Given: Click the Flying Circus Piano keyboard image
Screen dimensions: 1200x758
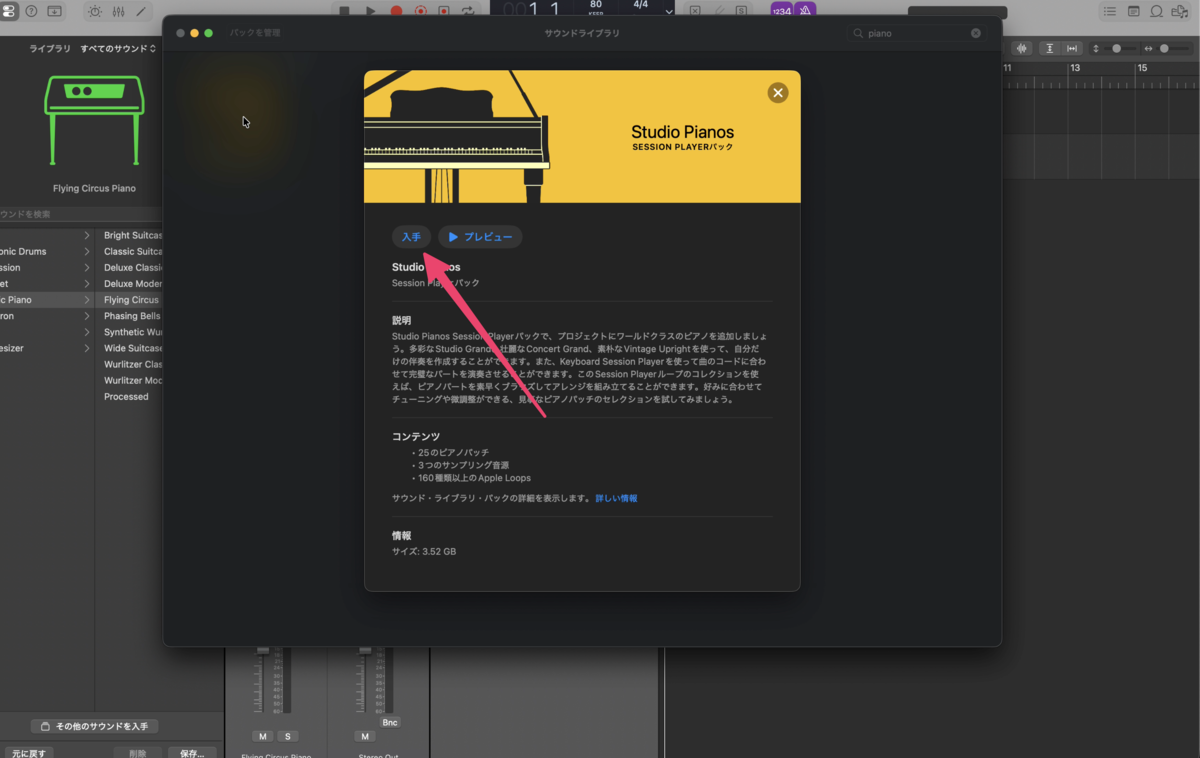Looking at the screenshot, I should pyautogui.click(x=94, y=118).
